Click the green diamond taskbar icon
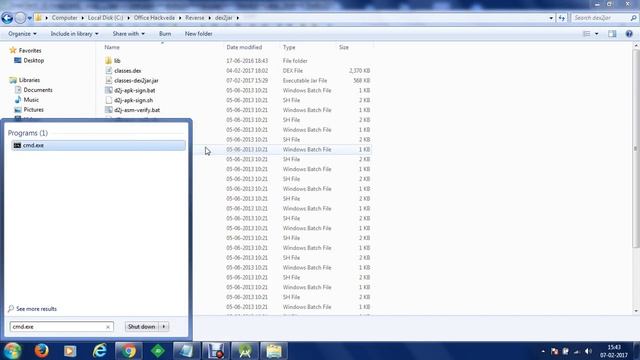640x360 pixels. coord(158,351)
